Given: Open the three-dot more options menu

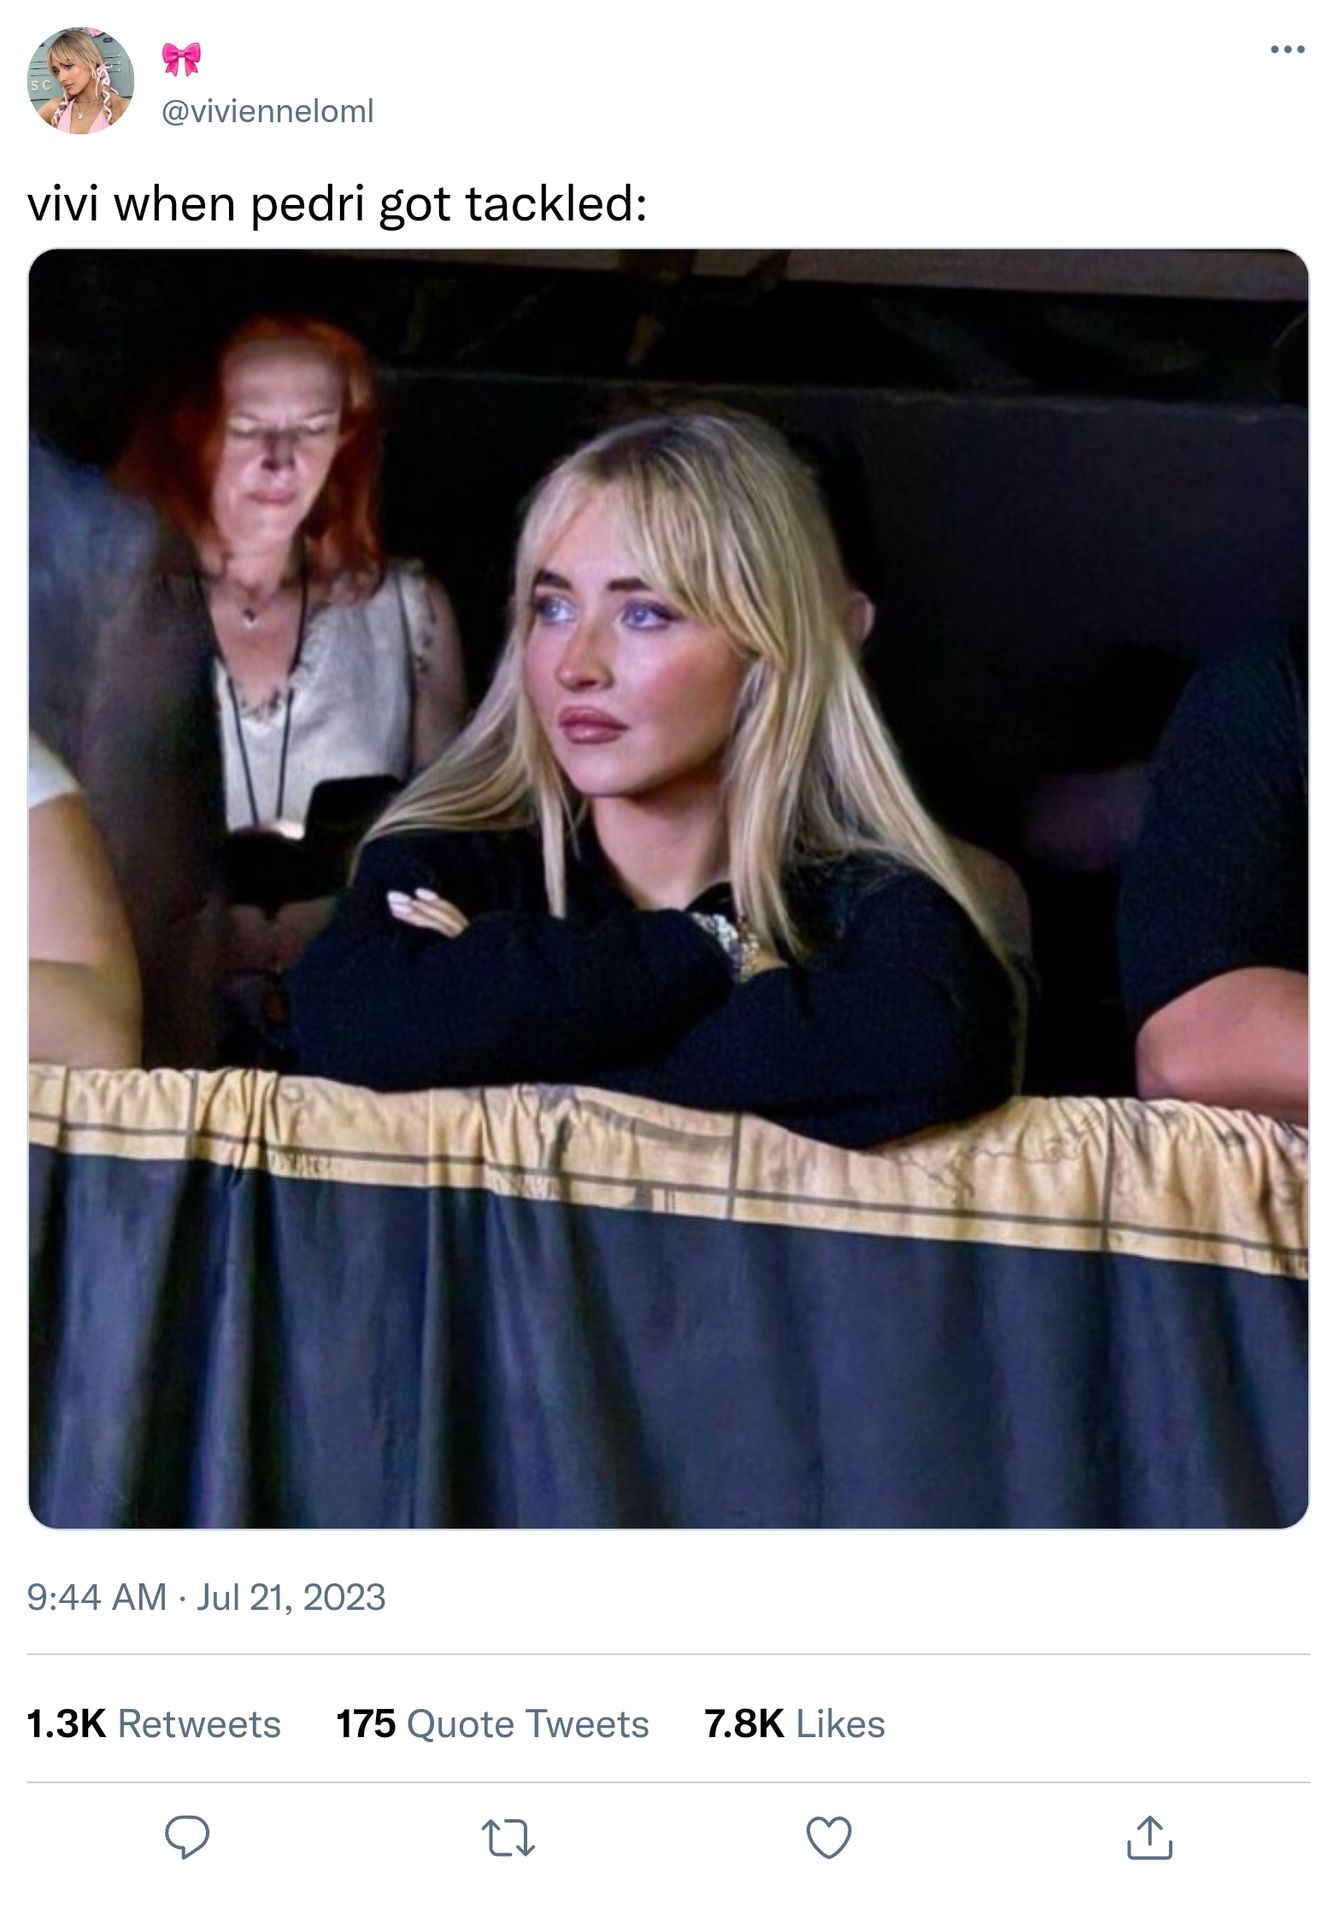Looking at the screenshot, I should tap(1288, 49).
